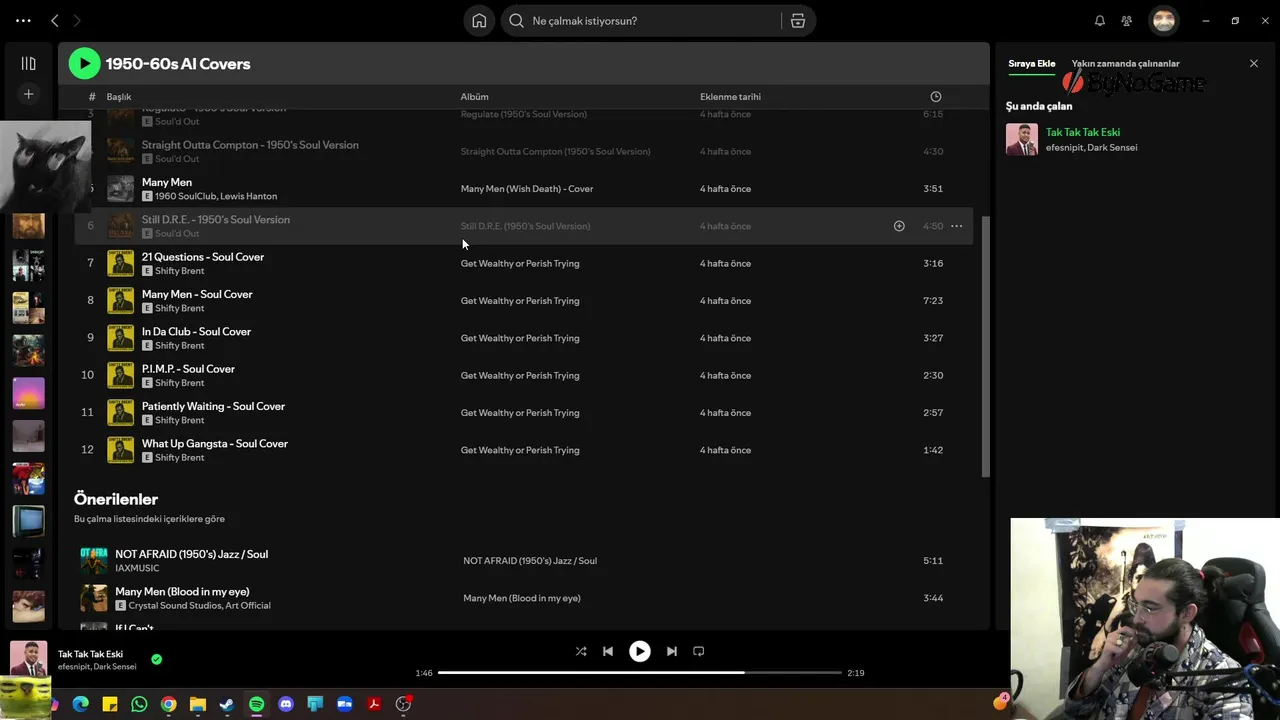1280x720 pixels.
Task: Create playlist with the plus icon
Action: [x=28, y=94]
